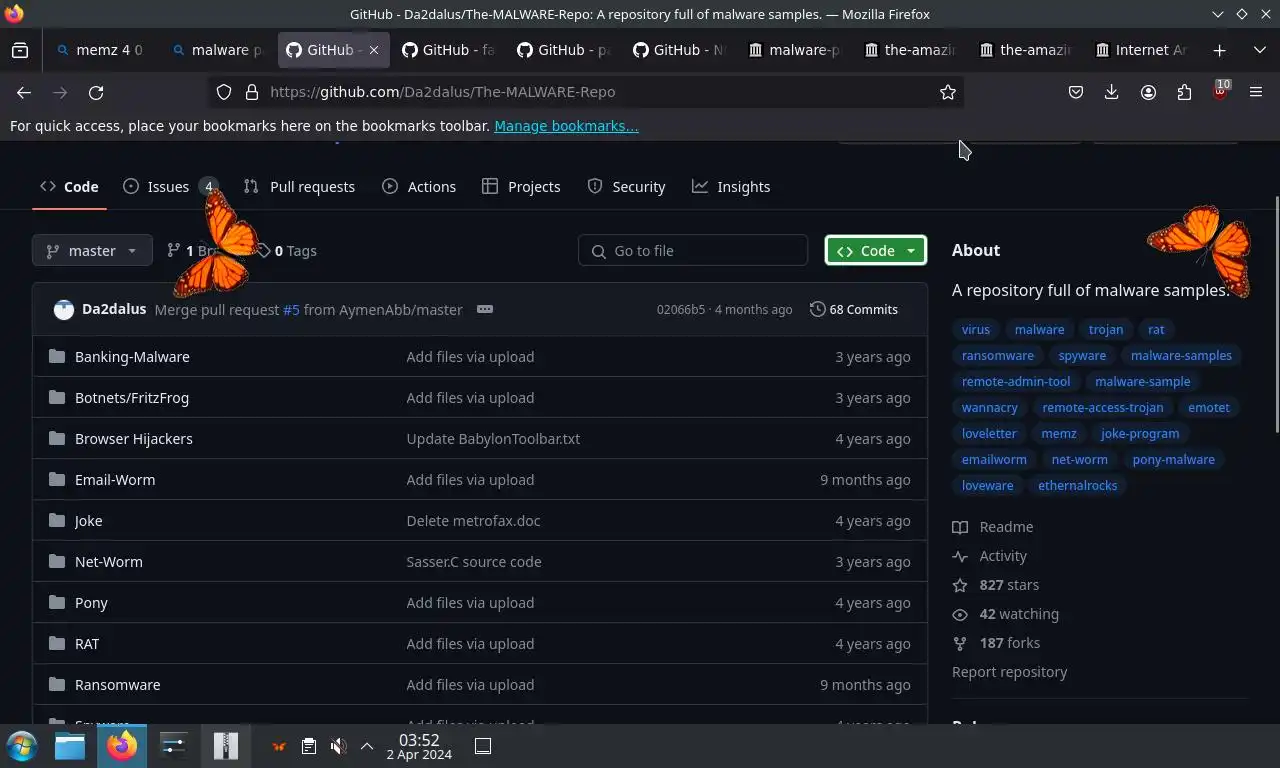Open the 68 Commits history
This screenshot has width=1280, height=768.
(x=854, y=309)
